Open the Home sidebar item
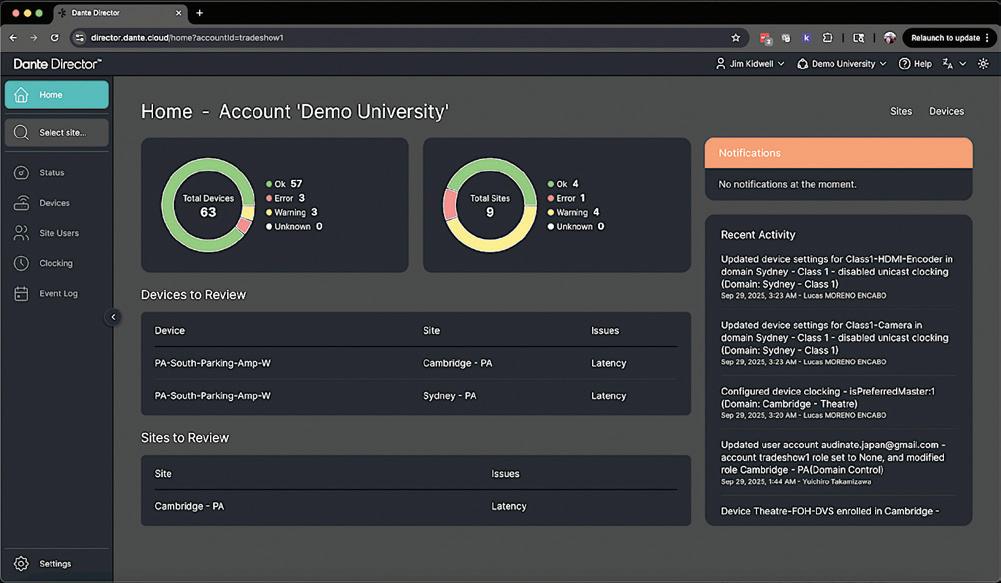This screenshot has height=583, width=1001. point(57,95)
